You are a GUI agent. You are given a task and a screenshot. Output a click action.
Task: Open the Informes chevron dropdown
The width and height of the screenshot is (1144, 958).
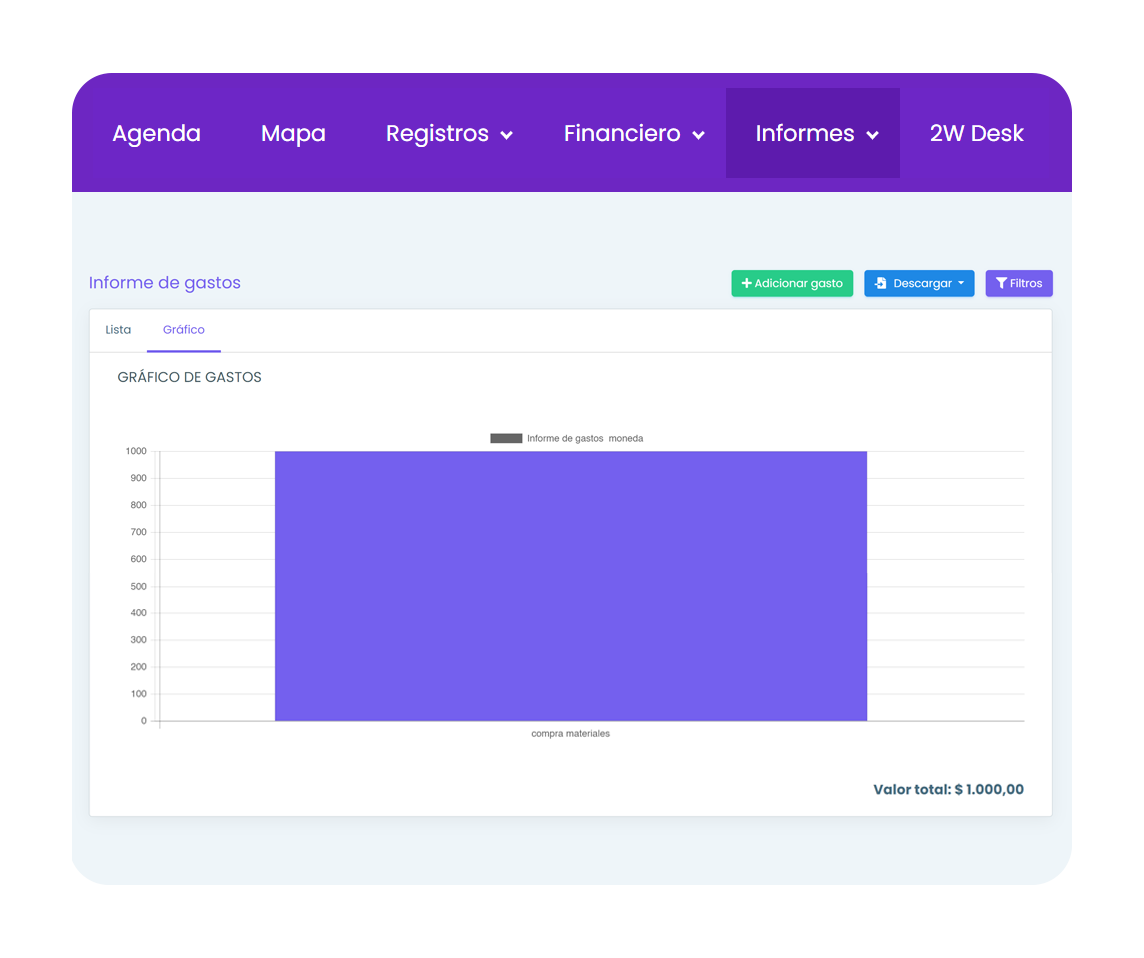tap(872, 135)
